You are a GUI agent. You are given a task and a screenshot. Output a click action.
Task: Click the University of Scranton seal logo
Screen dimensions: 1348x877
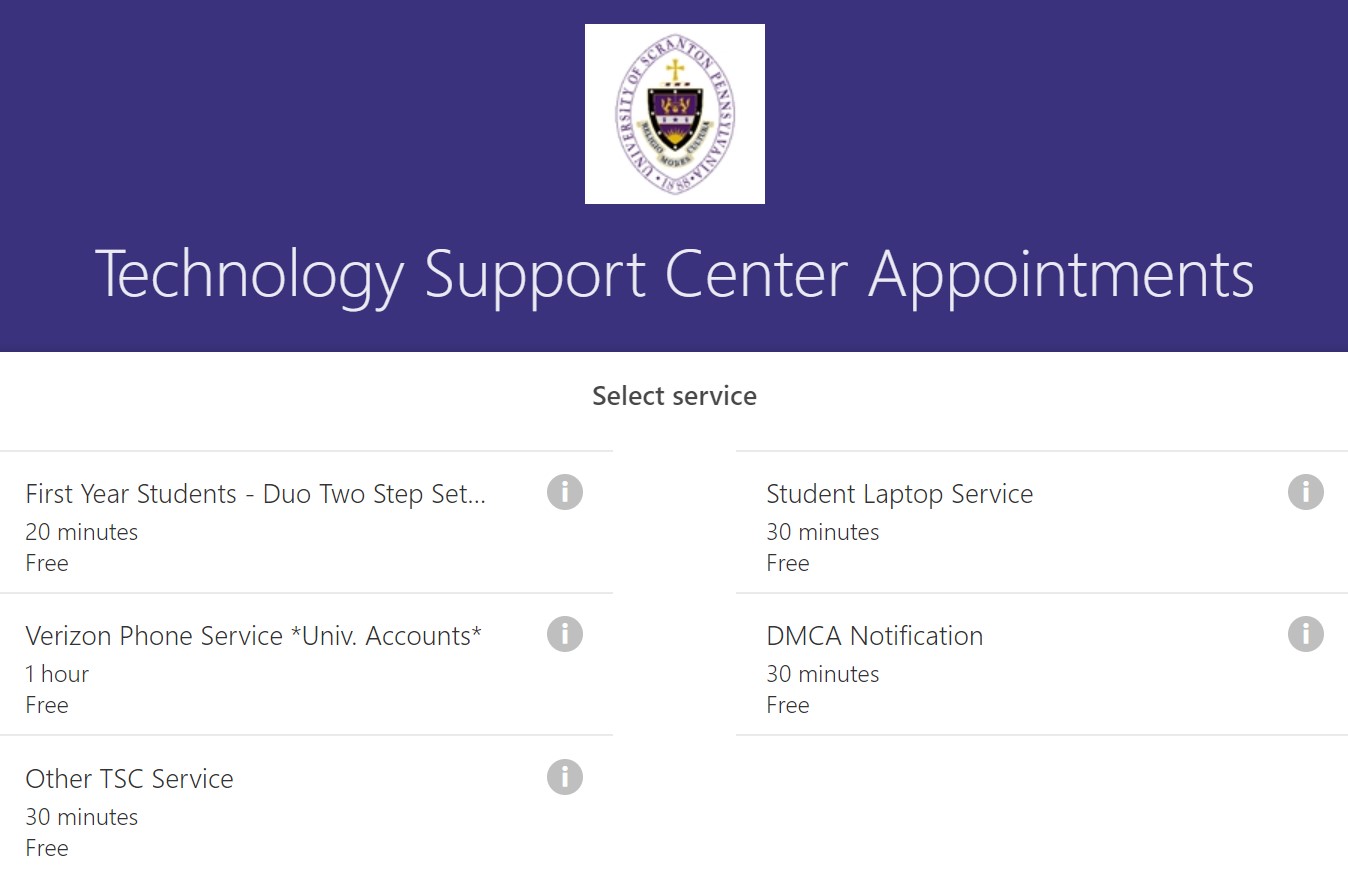pos(675,114)
